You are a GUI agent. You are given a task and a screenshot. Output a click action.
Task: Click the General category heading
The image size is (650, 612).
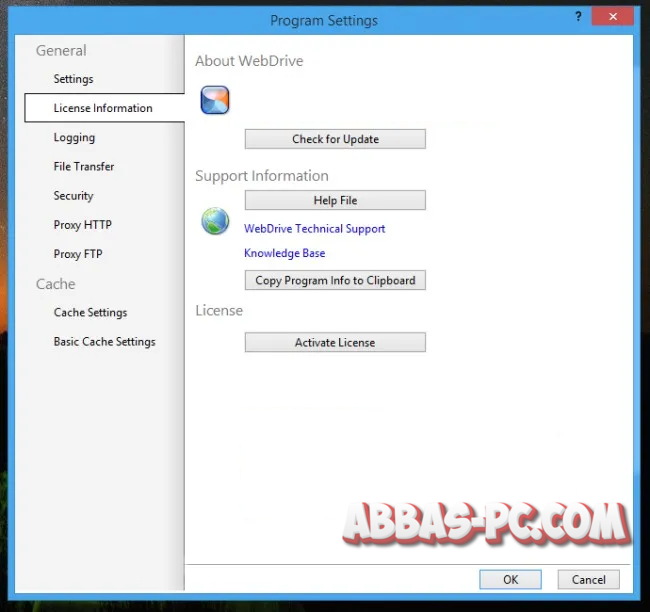click(x=61, y=51)
